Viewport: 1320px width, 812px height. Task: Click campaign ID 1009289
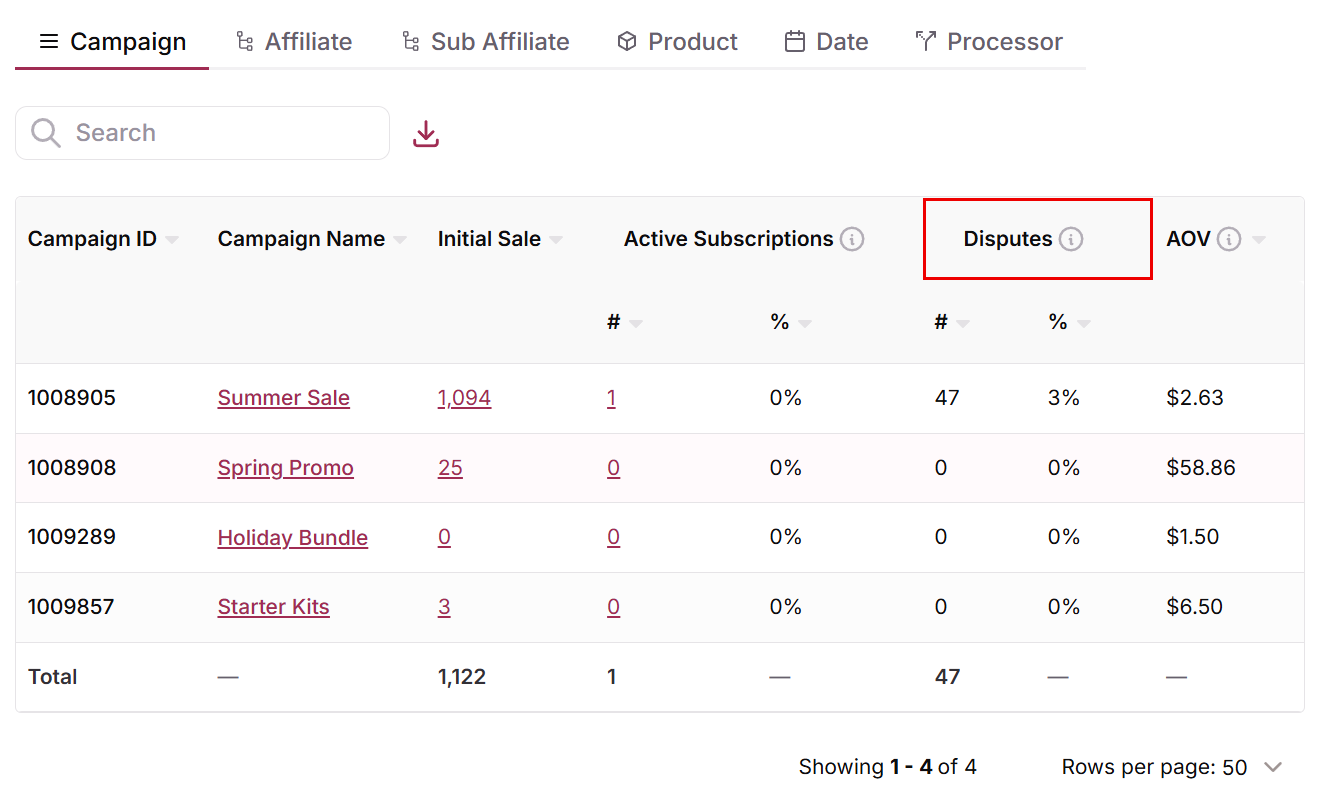pyautogui.click(x=72, y=537)
